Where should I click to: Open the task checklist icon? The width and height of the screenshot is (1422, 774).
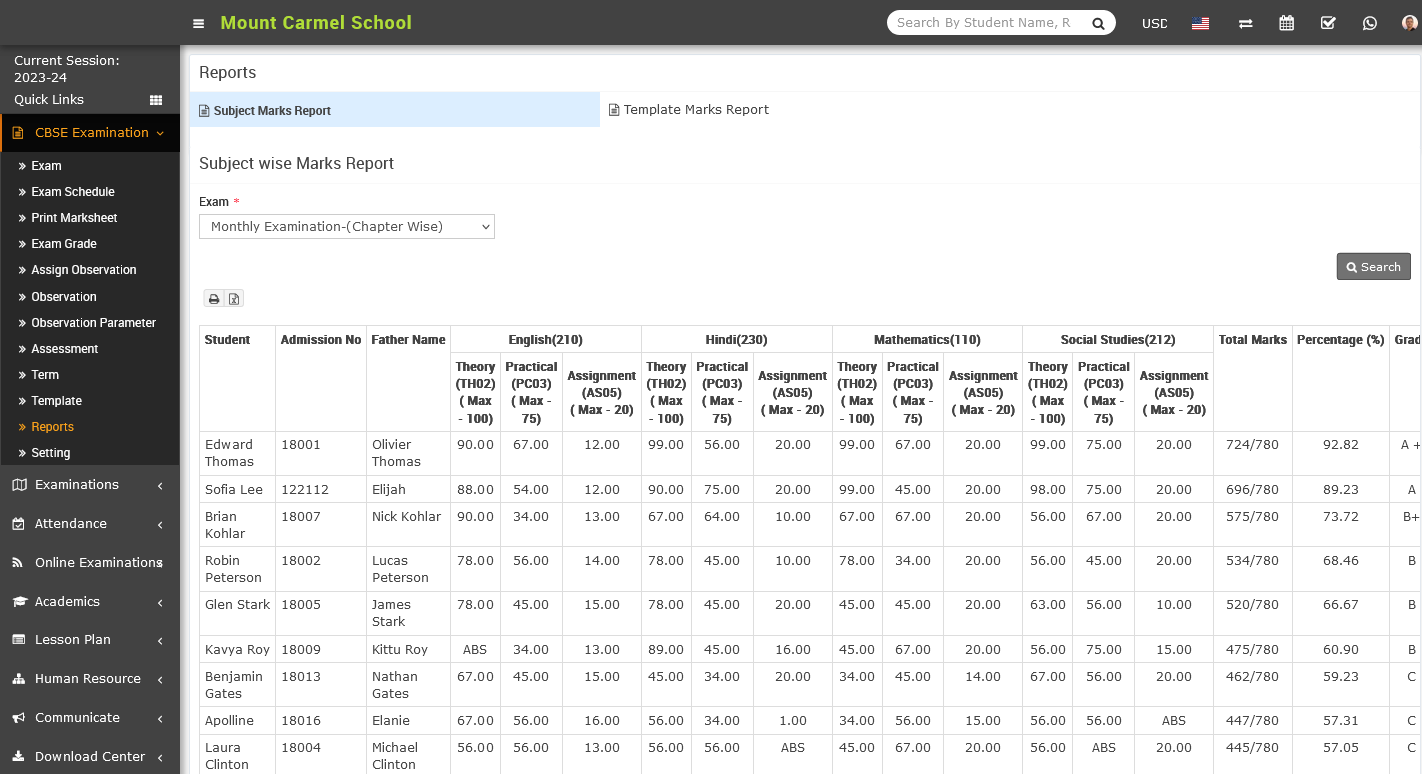click(1328, 23)
